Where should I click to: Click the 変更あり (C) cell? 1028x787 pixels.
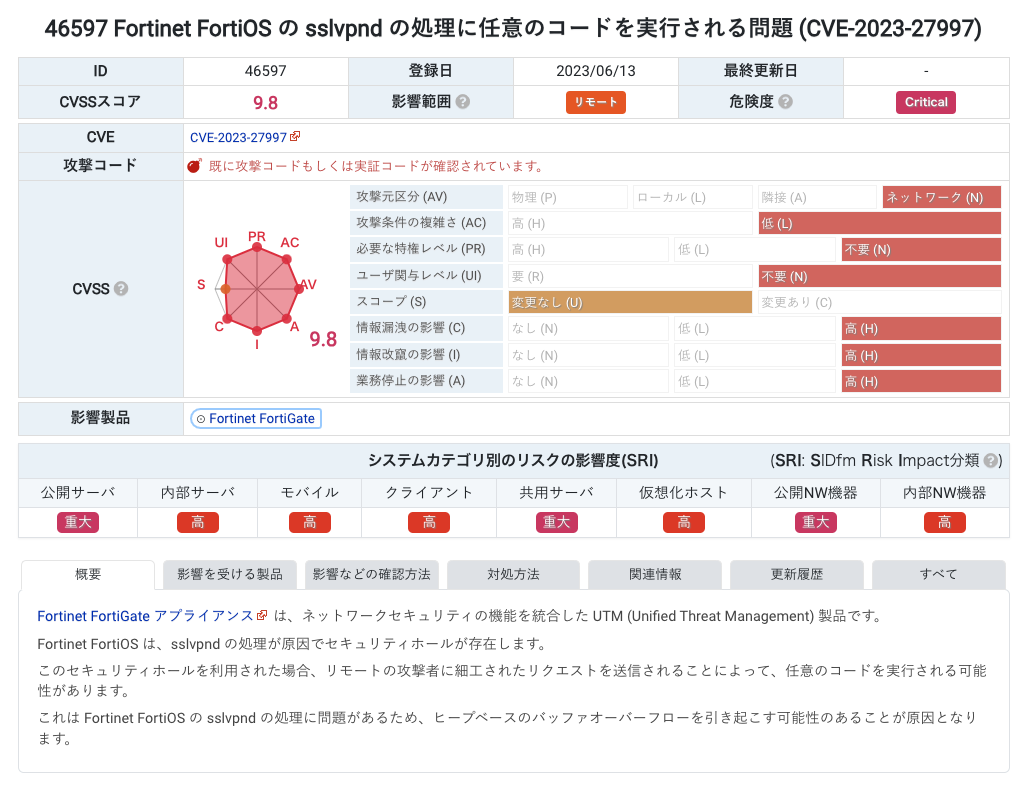click(880, 302)
